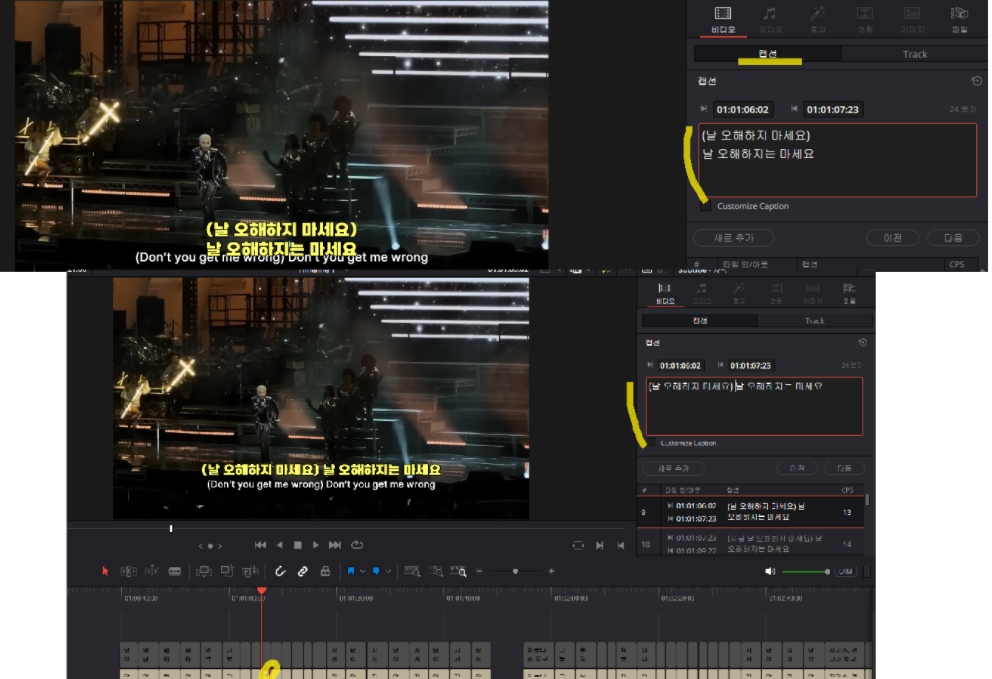This screenshot has height=679, width=992.
Task: Open the 비디오 tab in lower inspector
Action: coord(665,294)
